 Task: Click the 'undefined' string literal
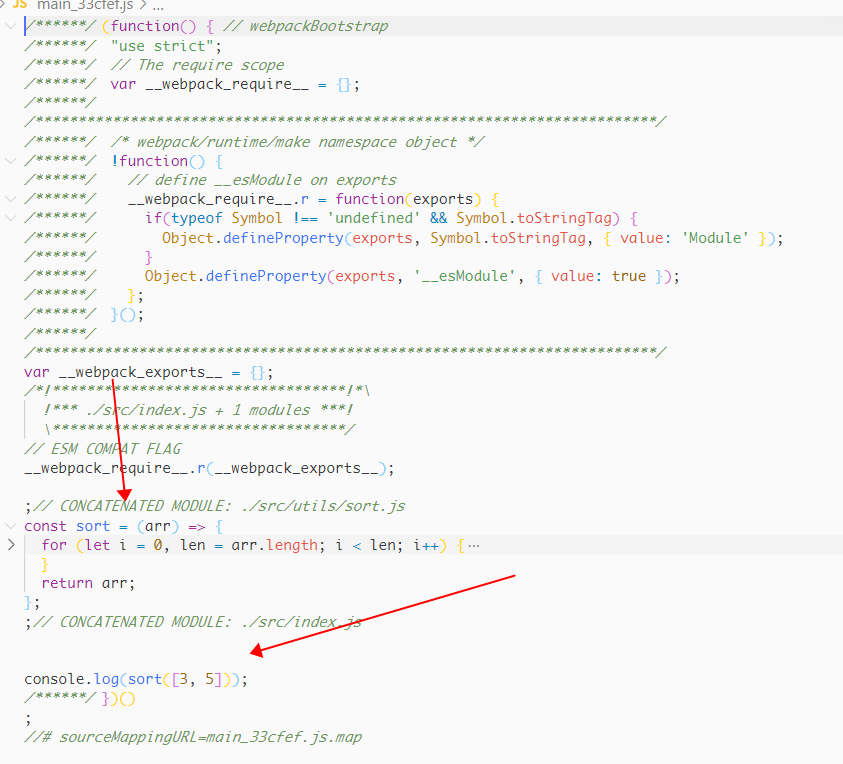tap(374, 218)
